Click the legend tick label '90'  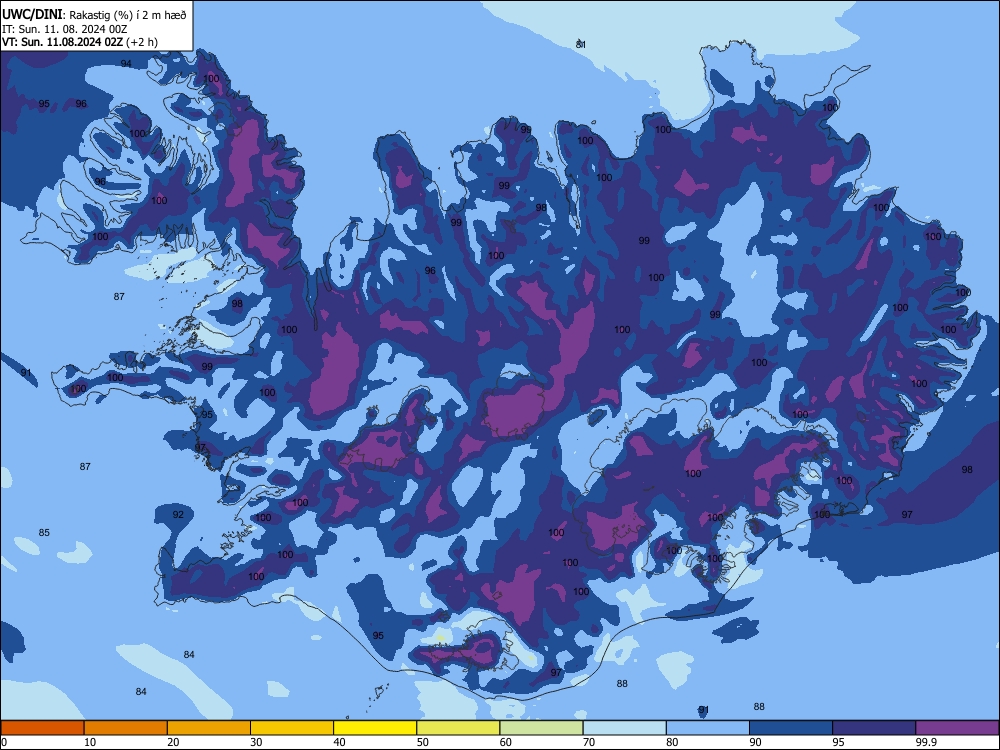pos(755,742)
